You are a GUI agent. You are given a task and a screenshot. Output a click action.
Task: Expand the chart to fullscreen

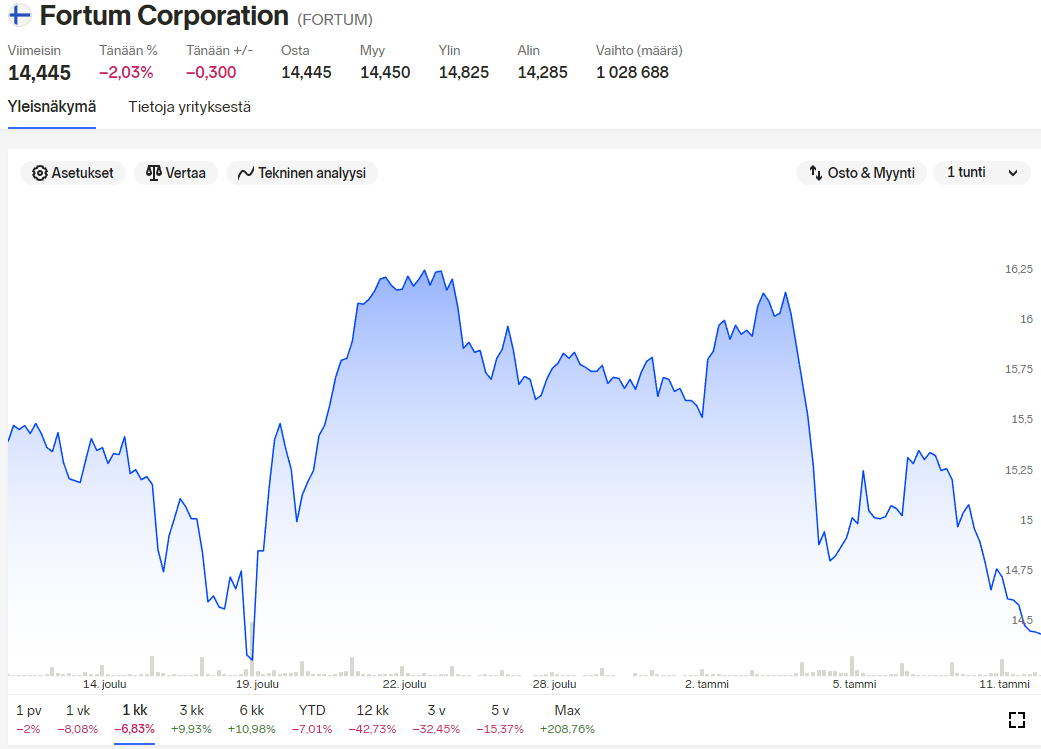pyautogui.click(x=1017, y=720)
